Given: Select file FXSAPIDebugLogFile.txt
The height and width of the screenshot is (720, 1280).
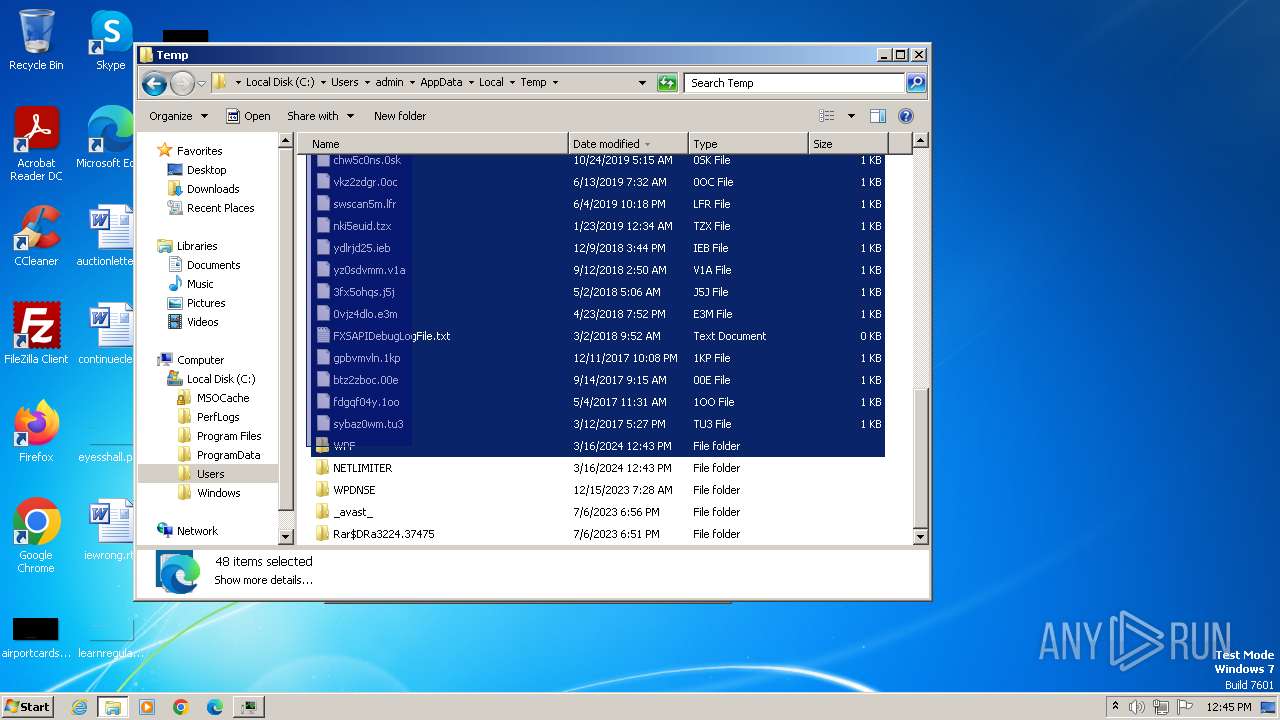Looking at the screenshot, I should 391,336.
